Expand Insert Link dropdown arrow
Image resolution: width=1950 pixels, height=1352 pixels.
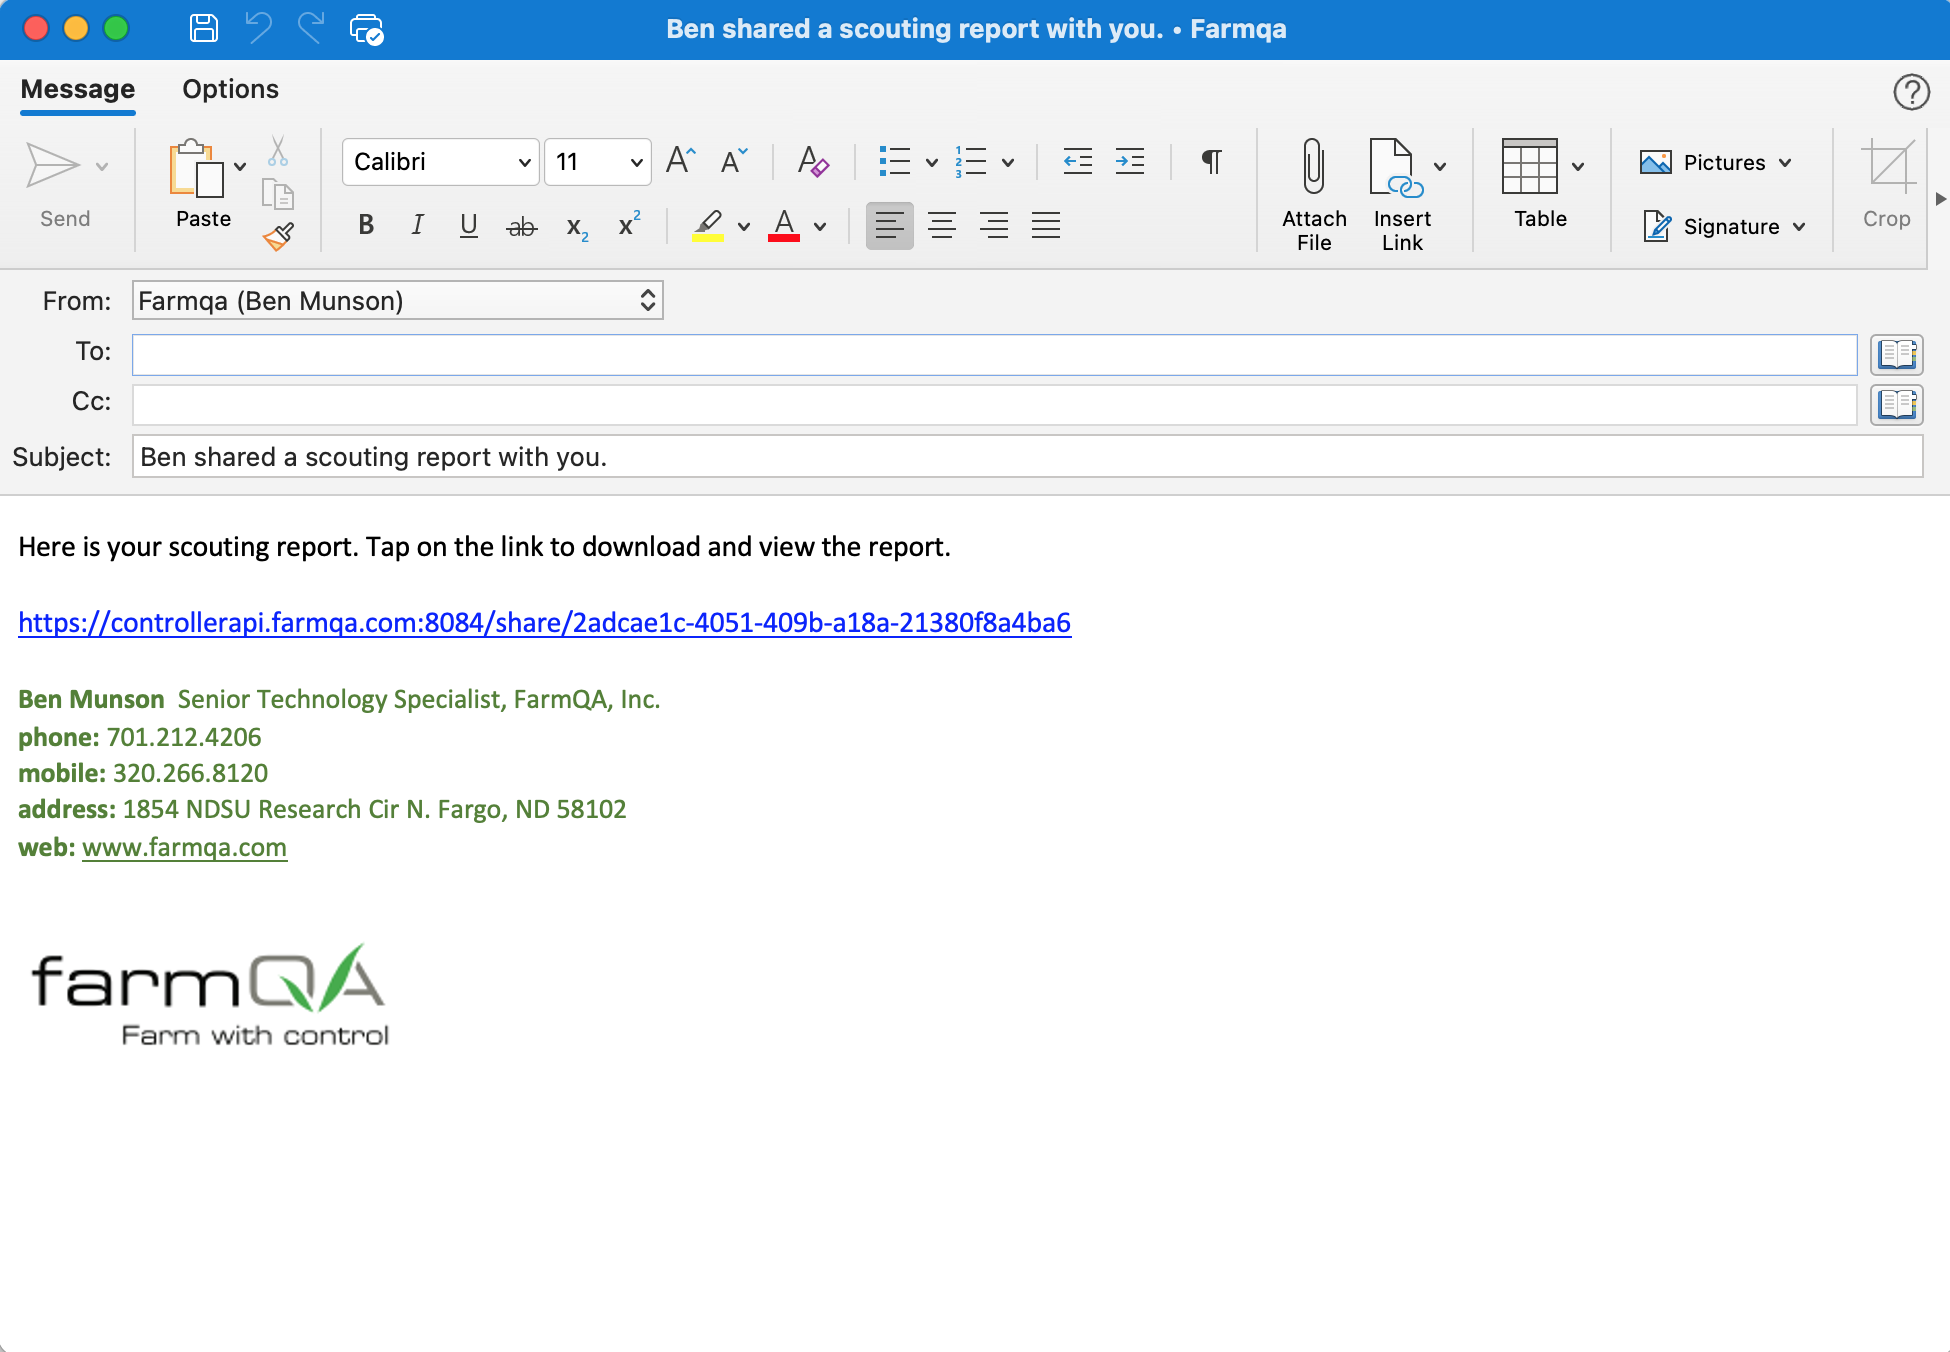[1440, 166]
